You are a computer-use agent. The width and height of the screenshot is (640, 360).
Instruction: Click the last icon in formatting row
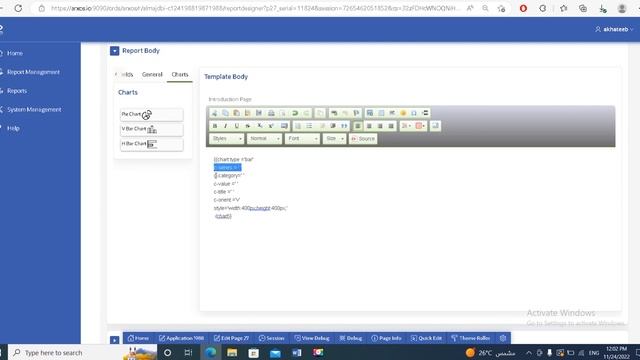point(435,126)
